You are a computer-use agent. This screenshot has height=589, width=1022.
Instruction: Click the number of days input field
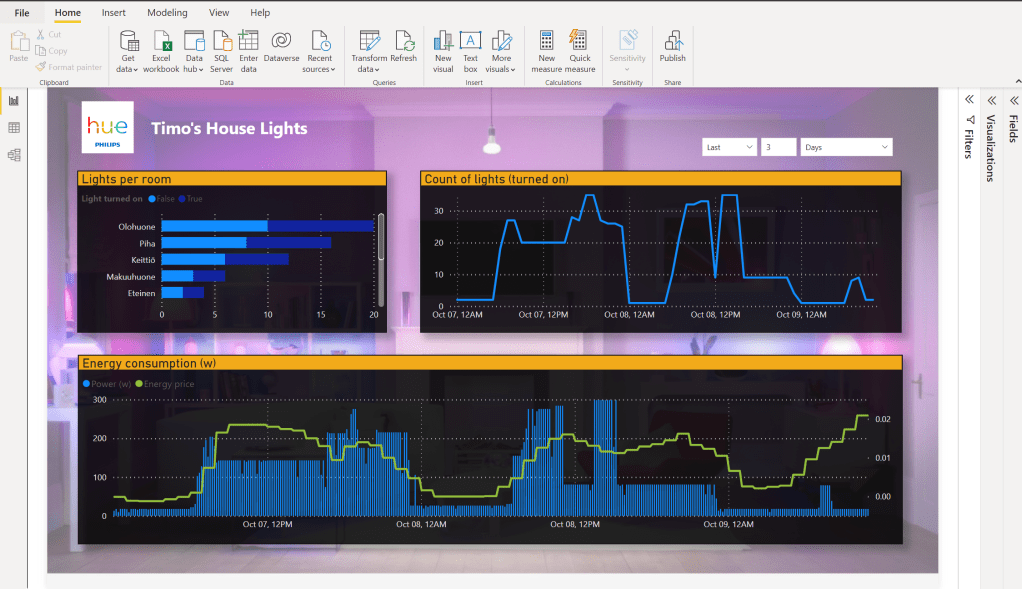click(x=778, y=147)
